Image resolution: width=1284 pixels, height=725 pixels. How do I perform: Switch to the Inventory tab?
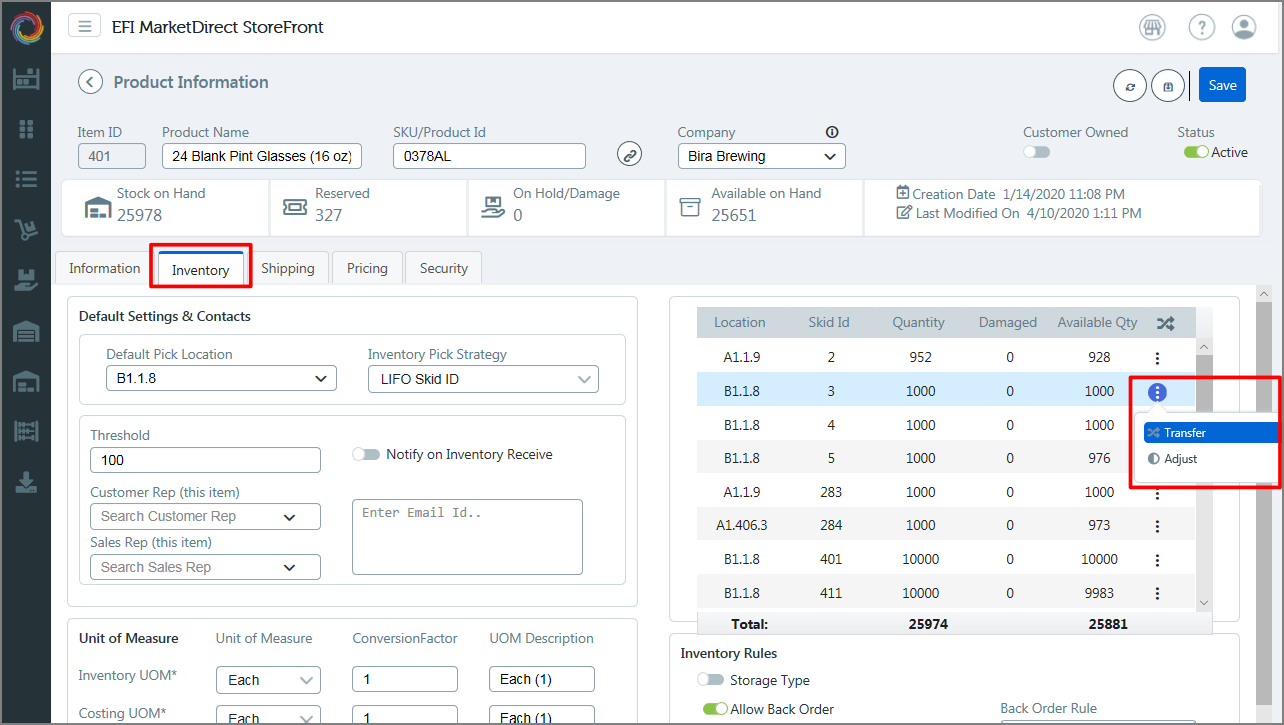200,269
